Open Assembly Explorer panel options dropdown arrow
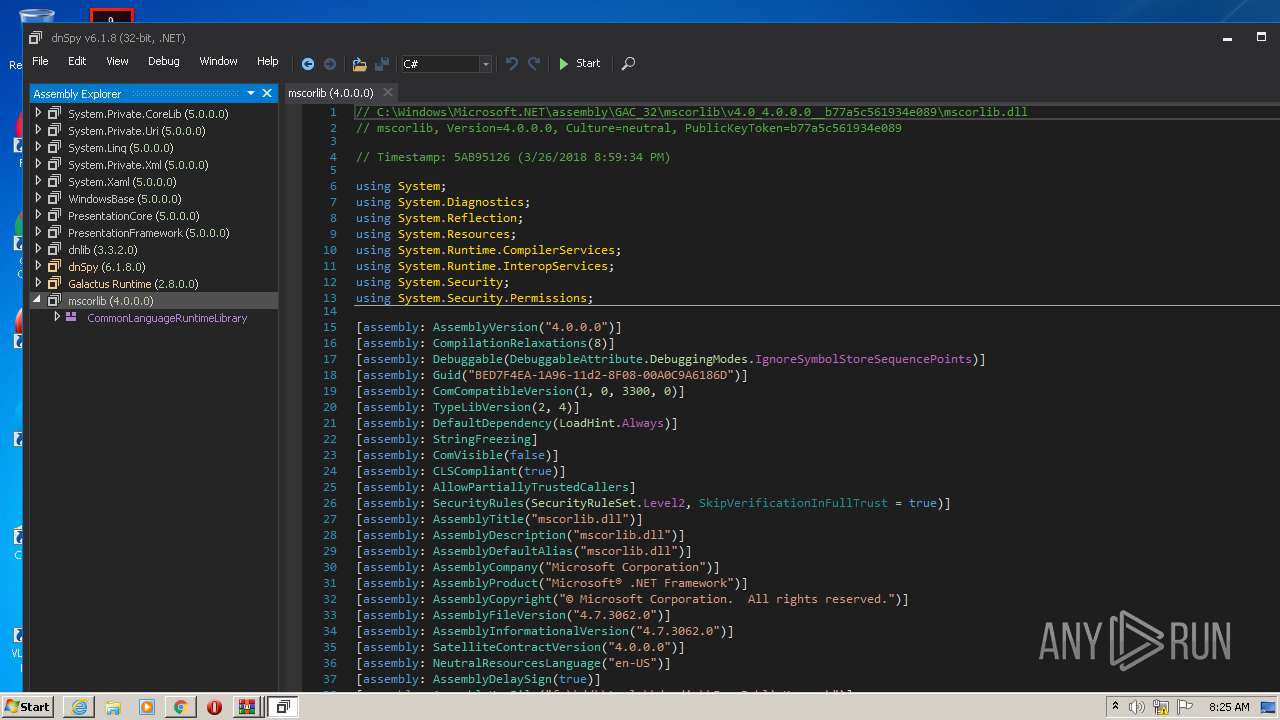 click(x=251, y=93)
